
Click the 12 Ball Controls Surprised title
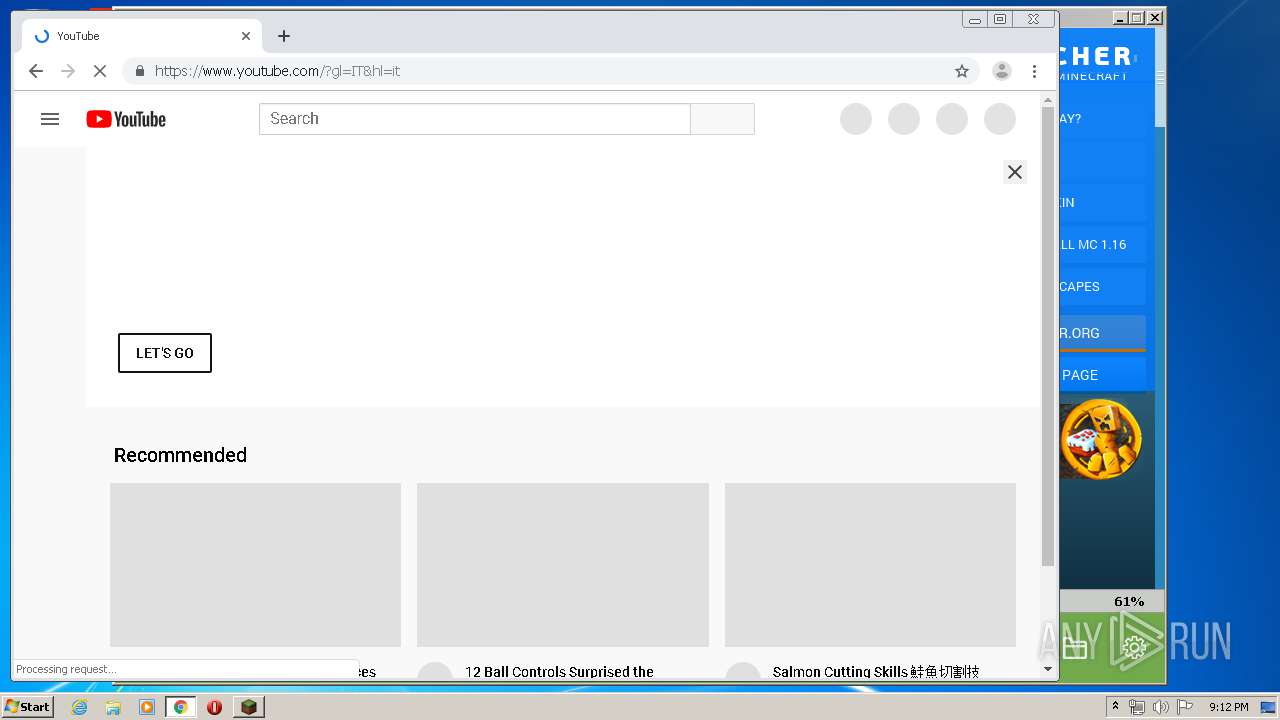(x=559, y=672)
